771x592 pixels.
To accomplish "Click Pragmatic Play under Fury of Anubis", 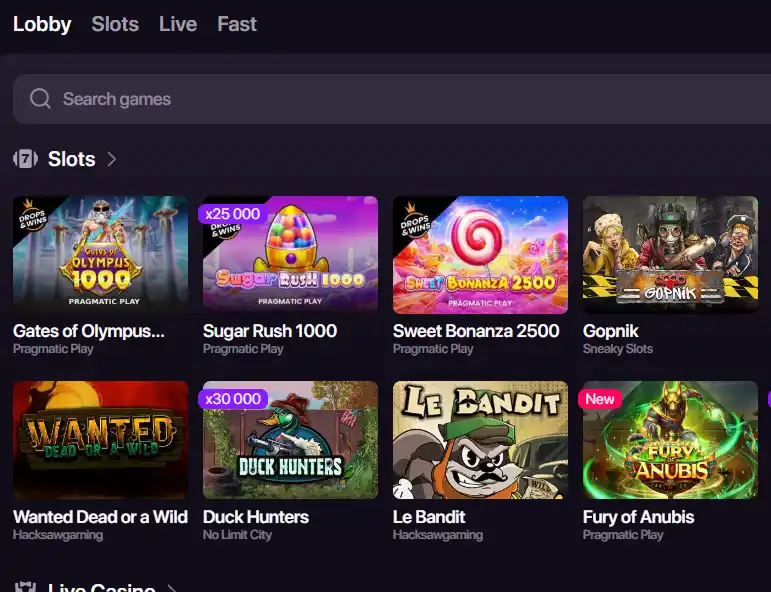I will (623, 534).
